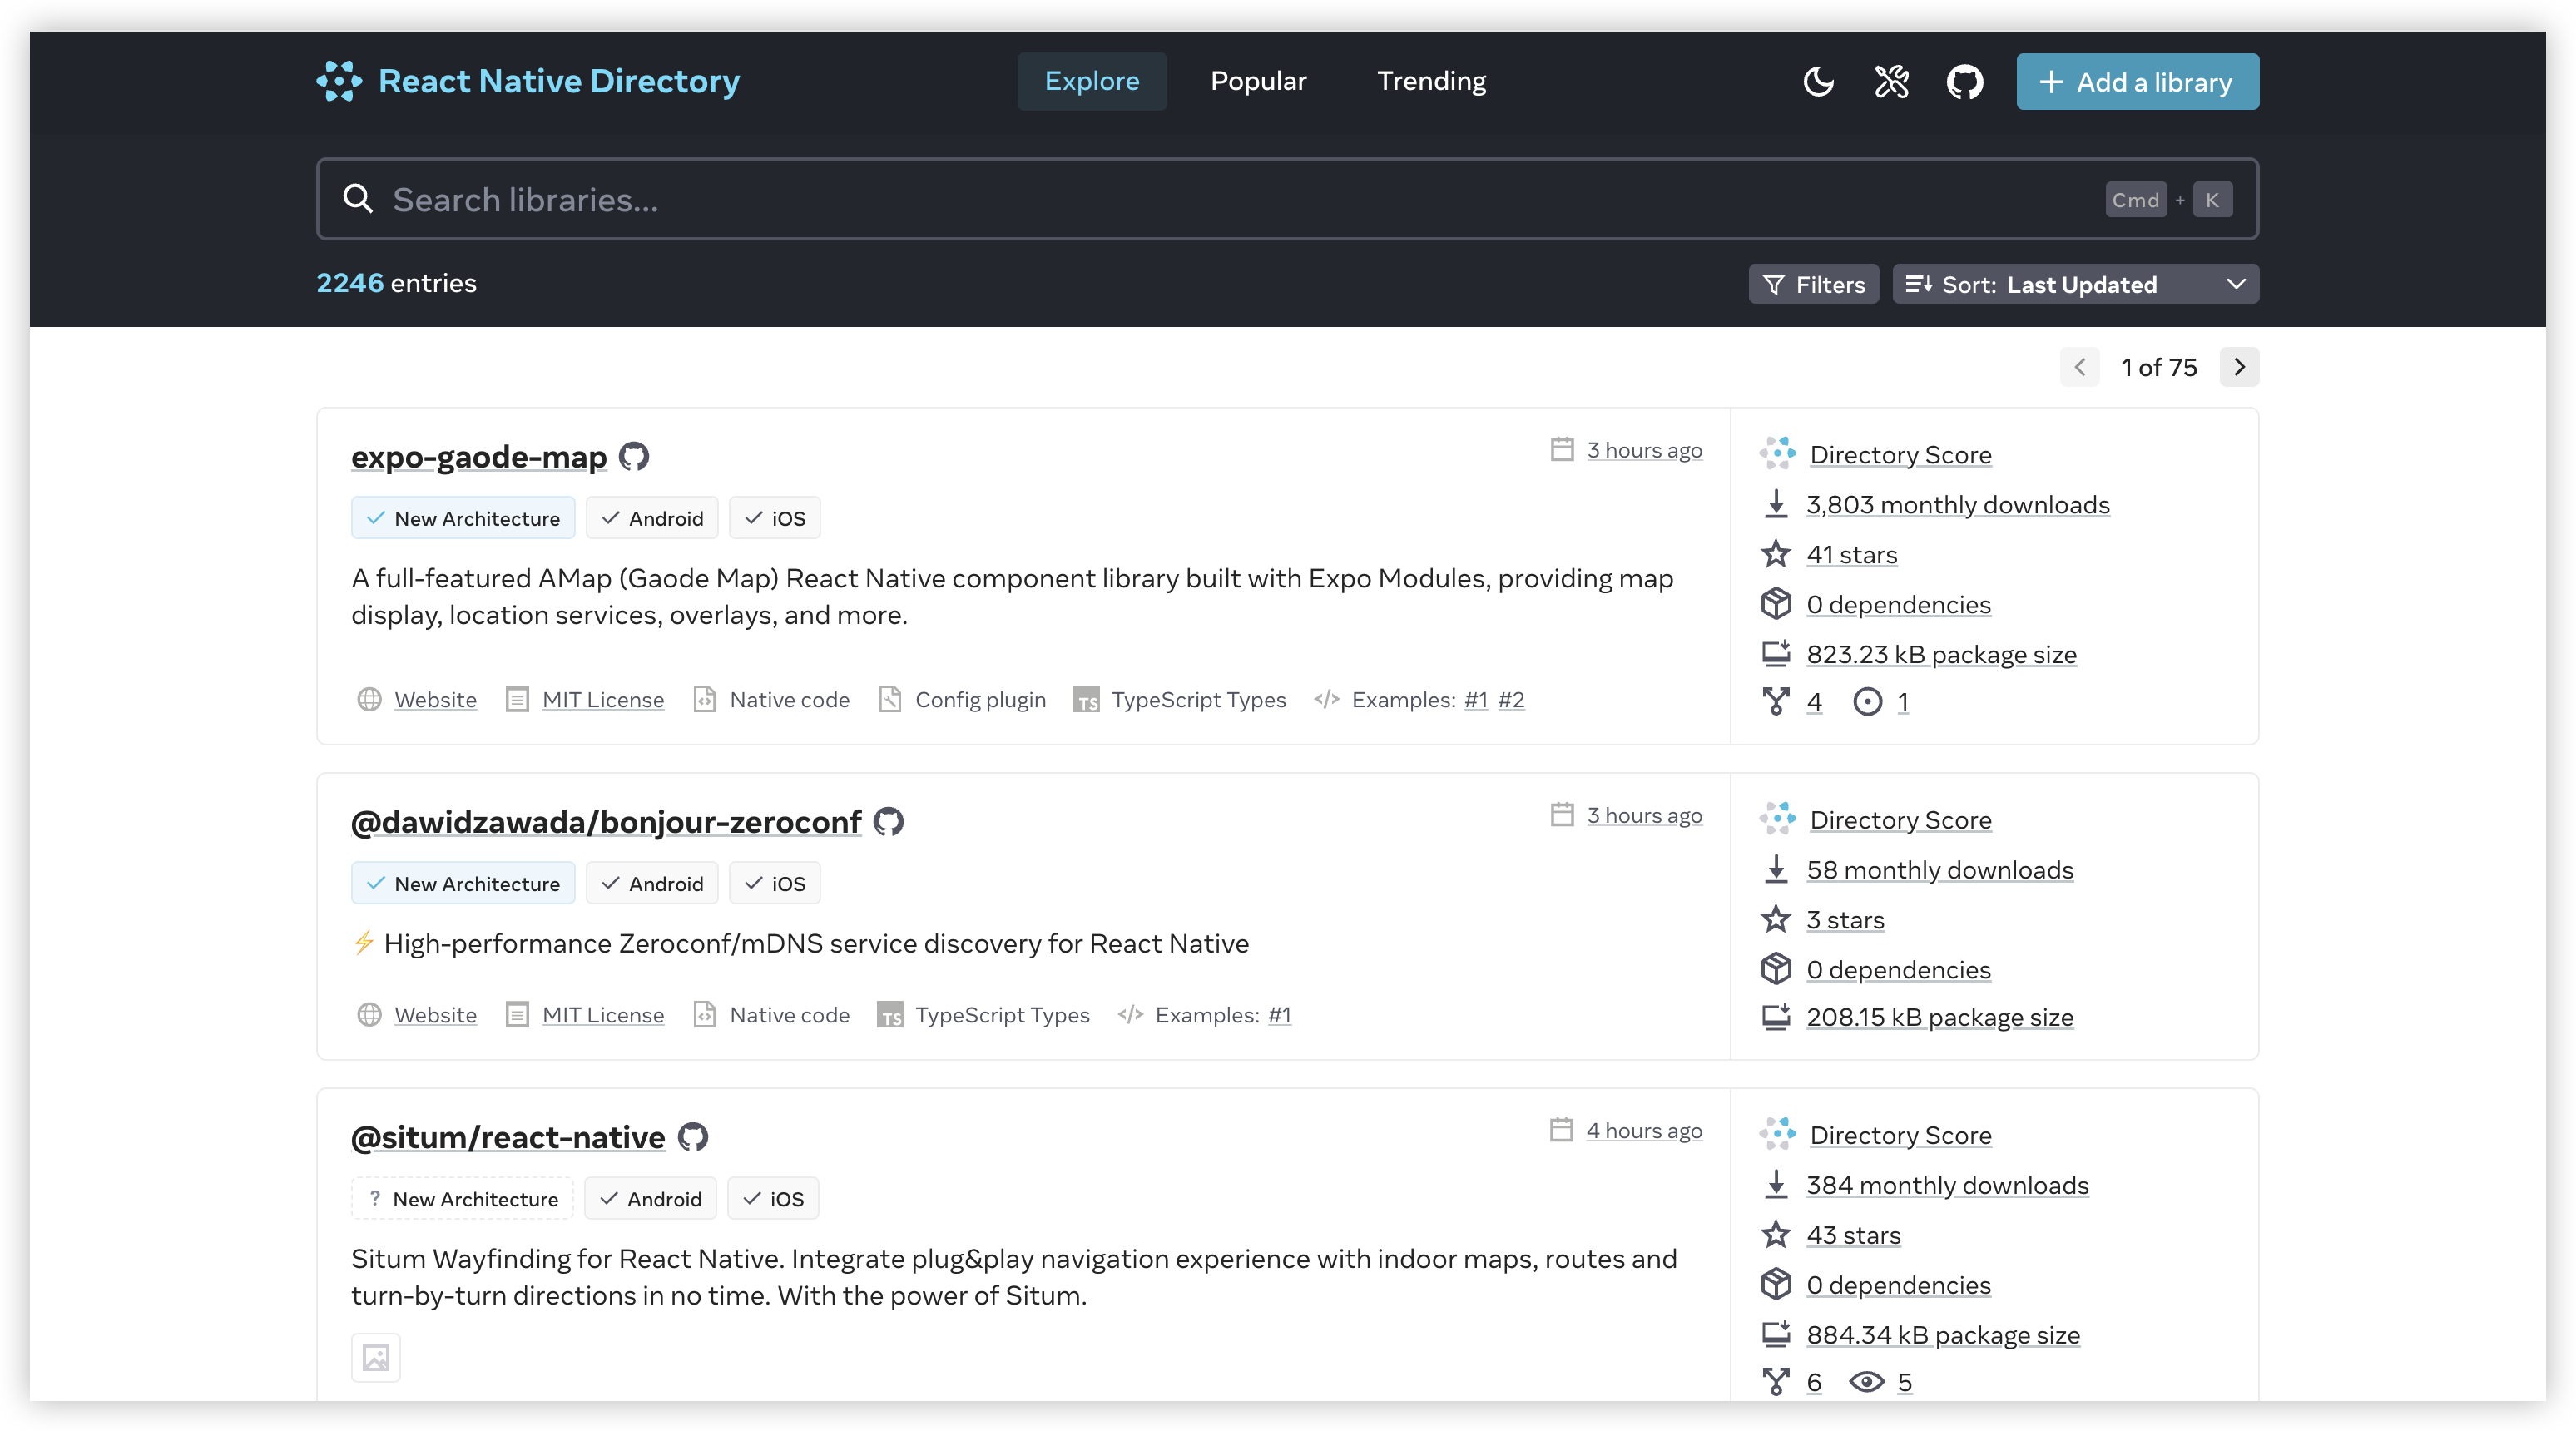
Task: Click GitHub icon beside bonjour-zeroconf title
Action: tap(888, 822)
